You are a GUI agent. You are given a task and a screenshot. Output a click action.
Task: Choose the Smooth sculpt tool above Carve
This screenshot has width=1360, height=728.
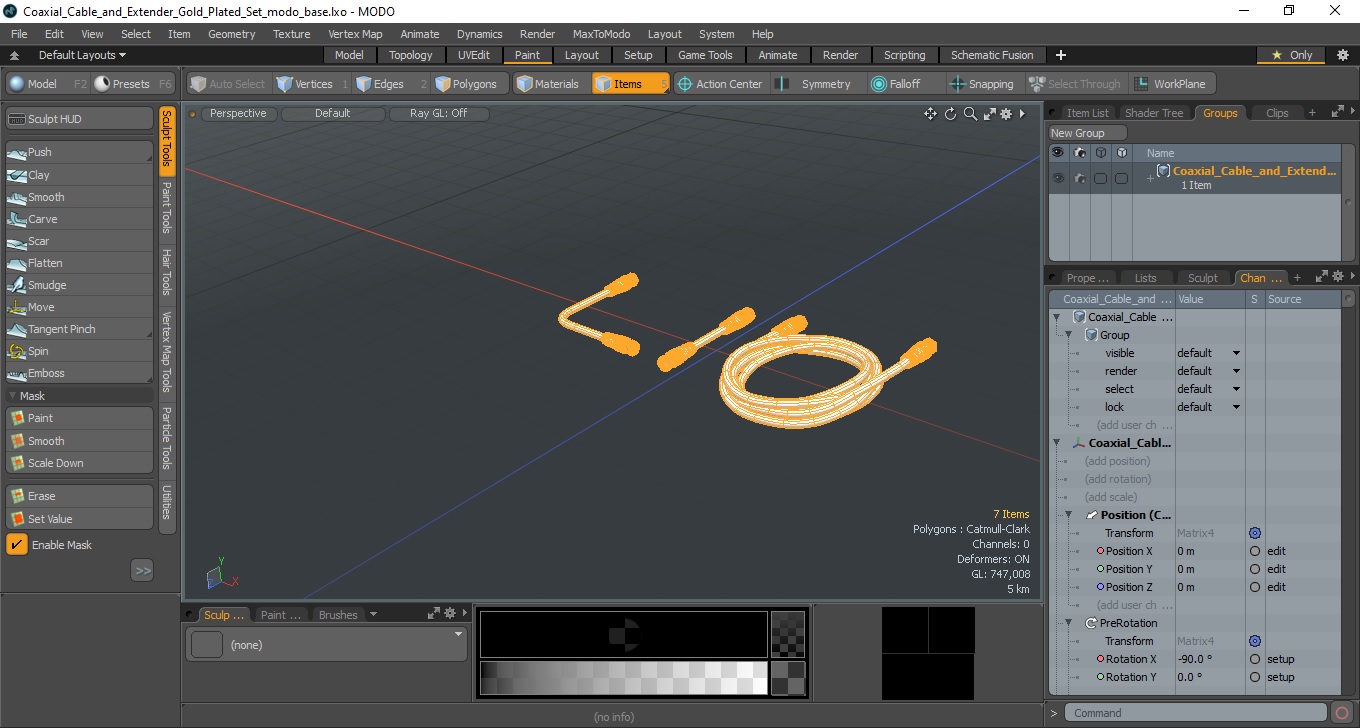point(80,197)
